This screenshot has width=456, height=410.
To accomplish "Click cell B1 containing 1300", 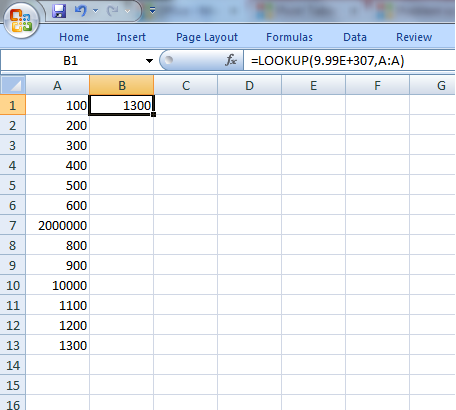I will [122, 105].
